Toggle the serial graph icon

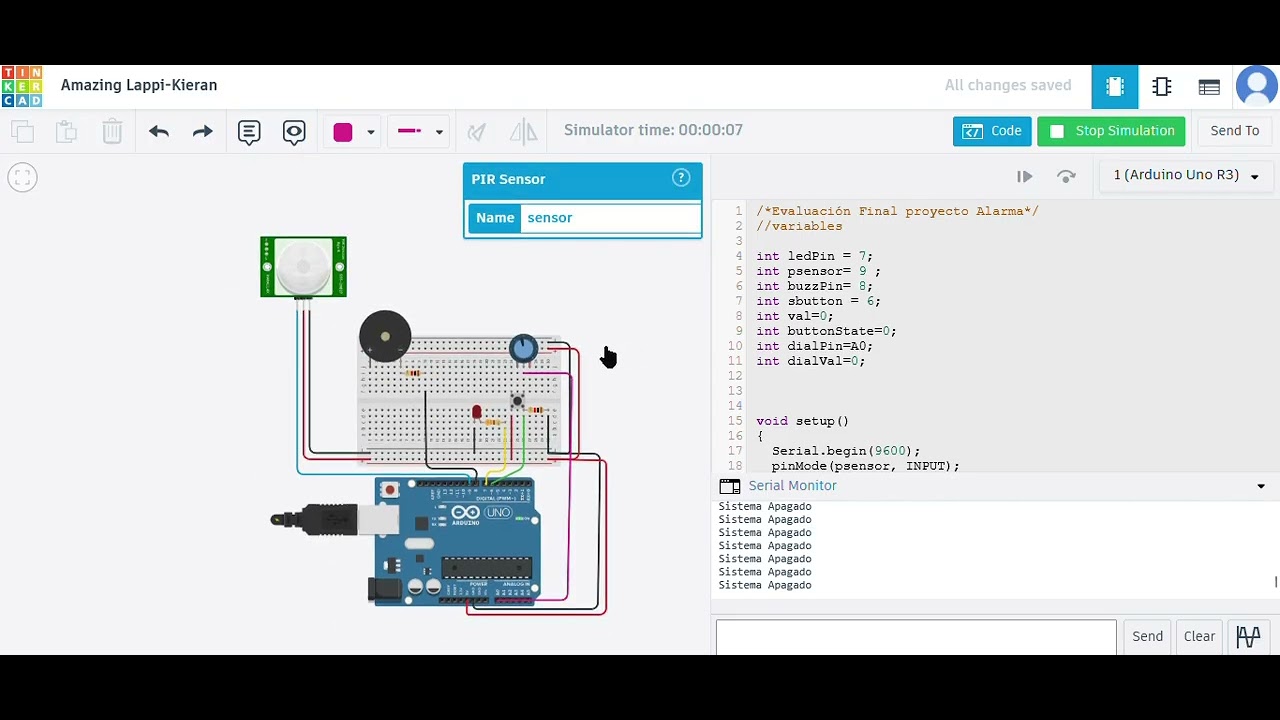1248,637
